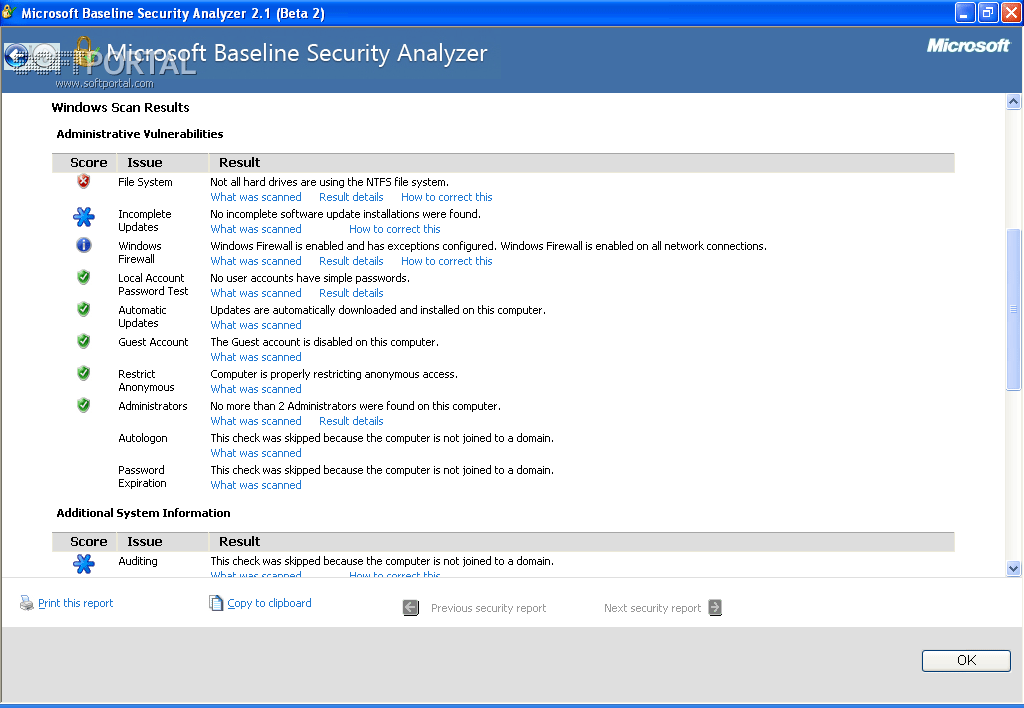Click Score header under Additional System Information
1024x708 pixels.
[x=89, y=541]
